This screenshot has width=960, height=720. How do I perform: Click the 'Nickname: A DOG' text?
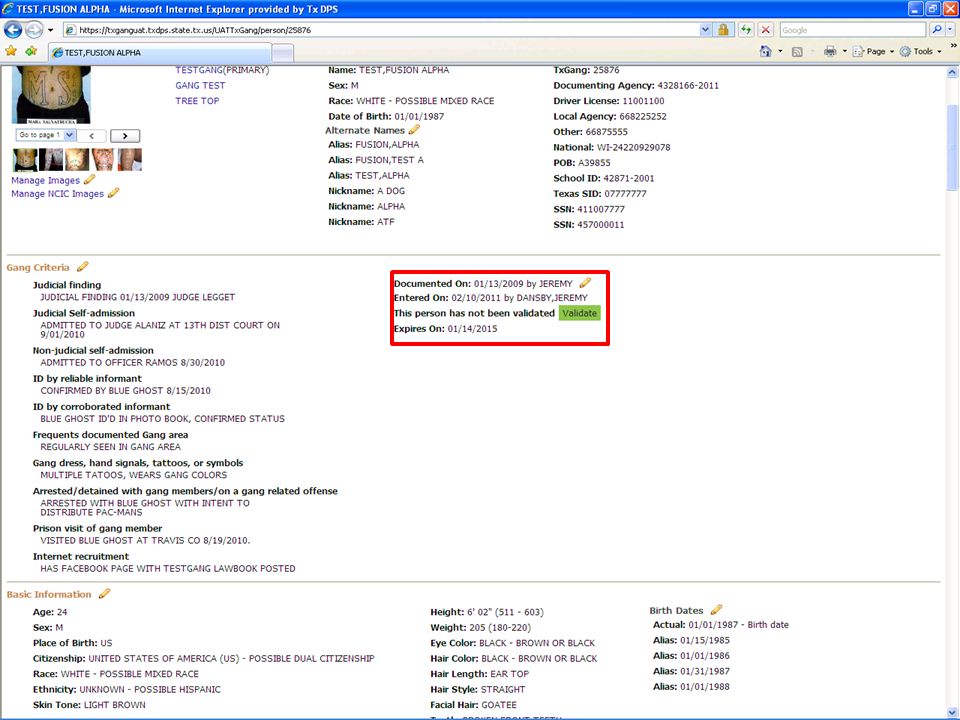click(367, 191)
